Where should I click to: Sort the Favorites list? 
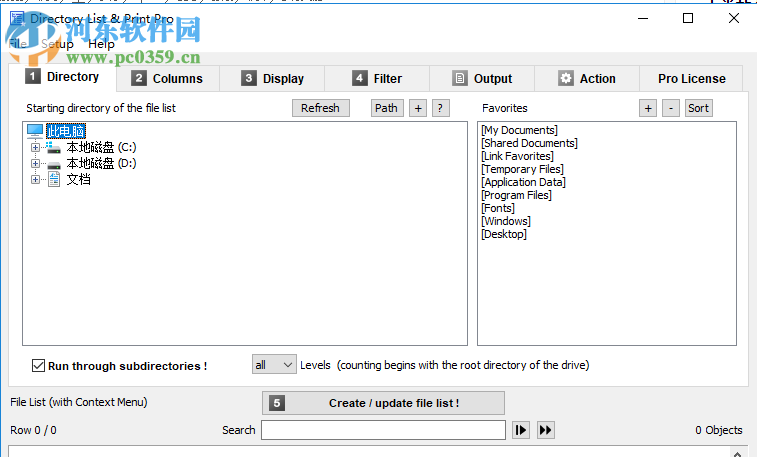tap(699, 108)
